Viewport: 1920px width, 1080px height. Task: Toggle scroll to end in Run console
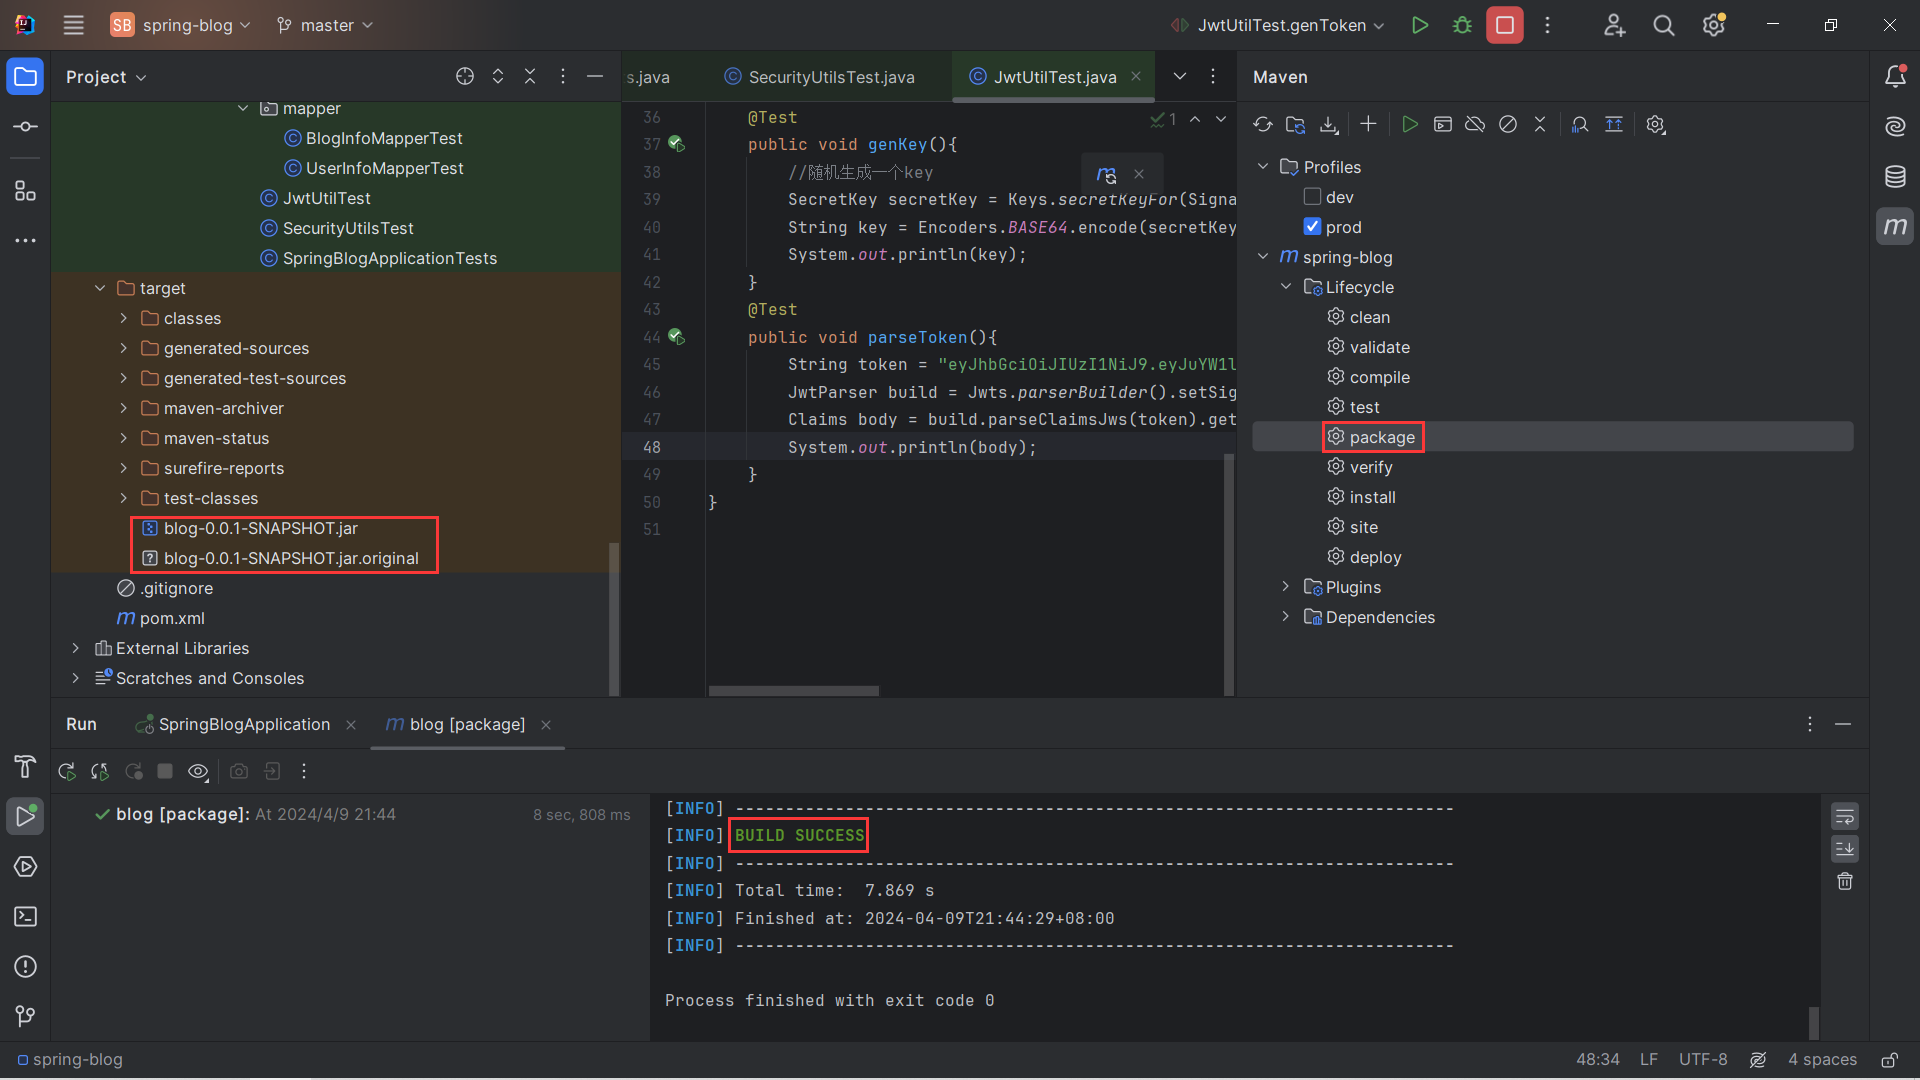coord(1845,849)
